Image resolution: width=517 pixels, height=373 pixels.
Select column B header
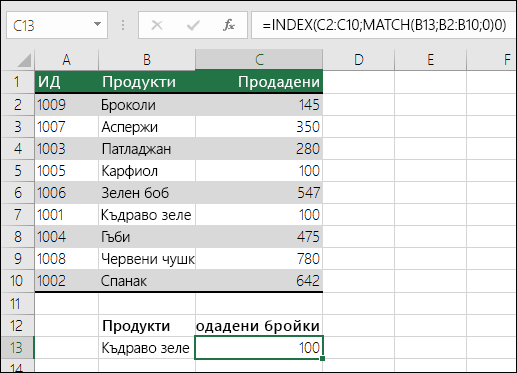(x=147, y=60)
